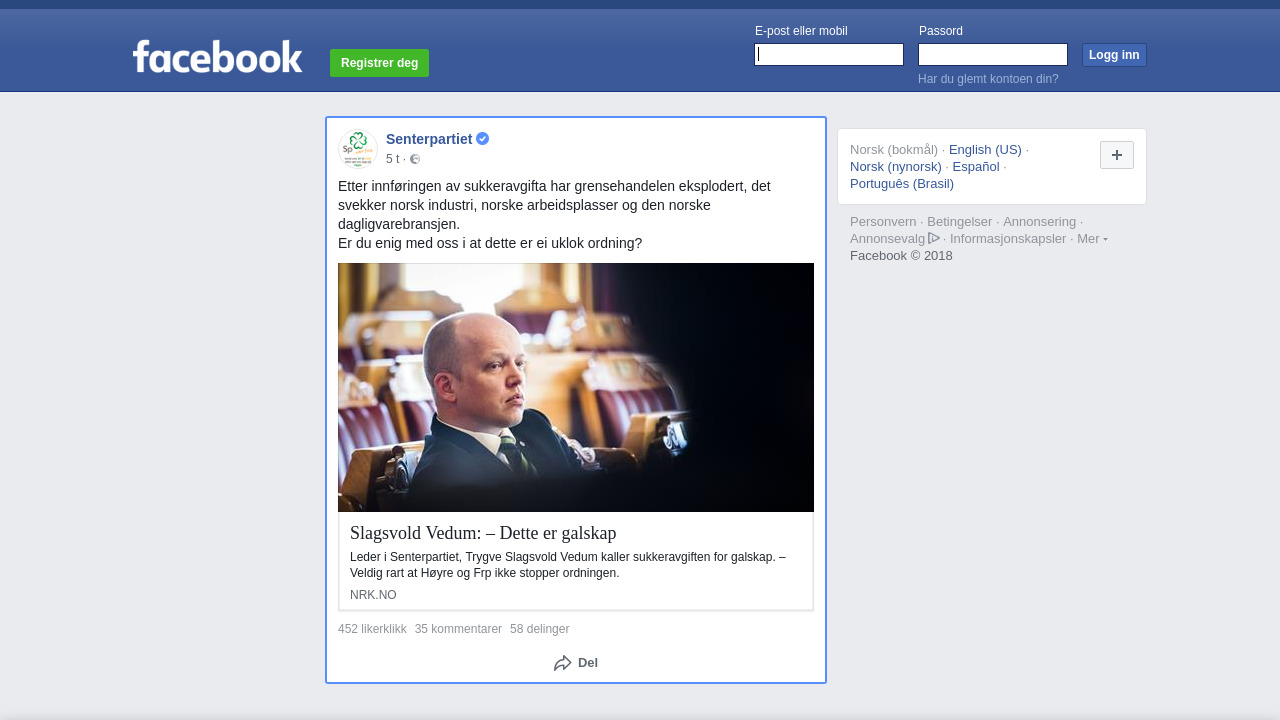Switch language to Español
This screenshot has width=1280, height=720.
pos(976,167)
